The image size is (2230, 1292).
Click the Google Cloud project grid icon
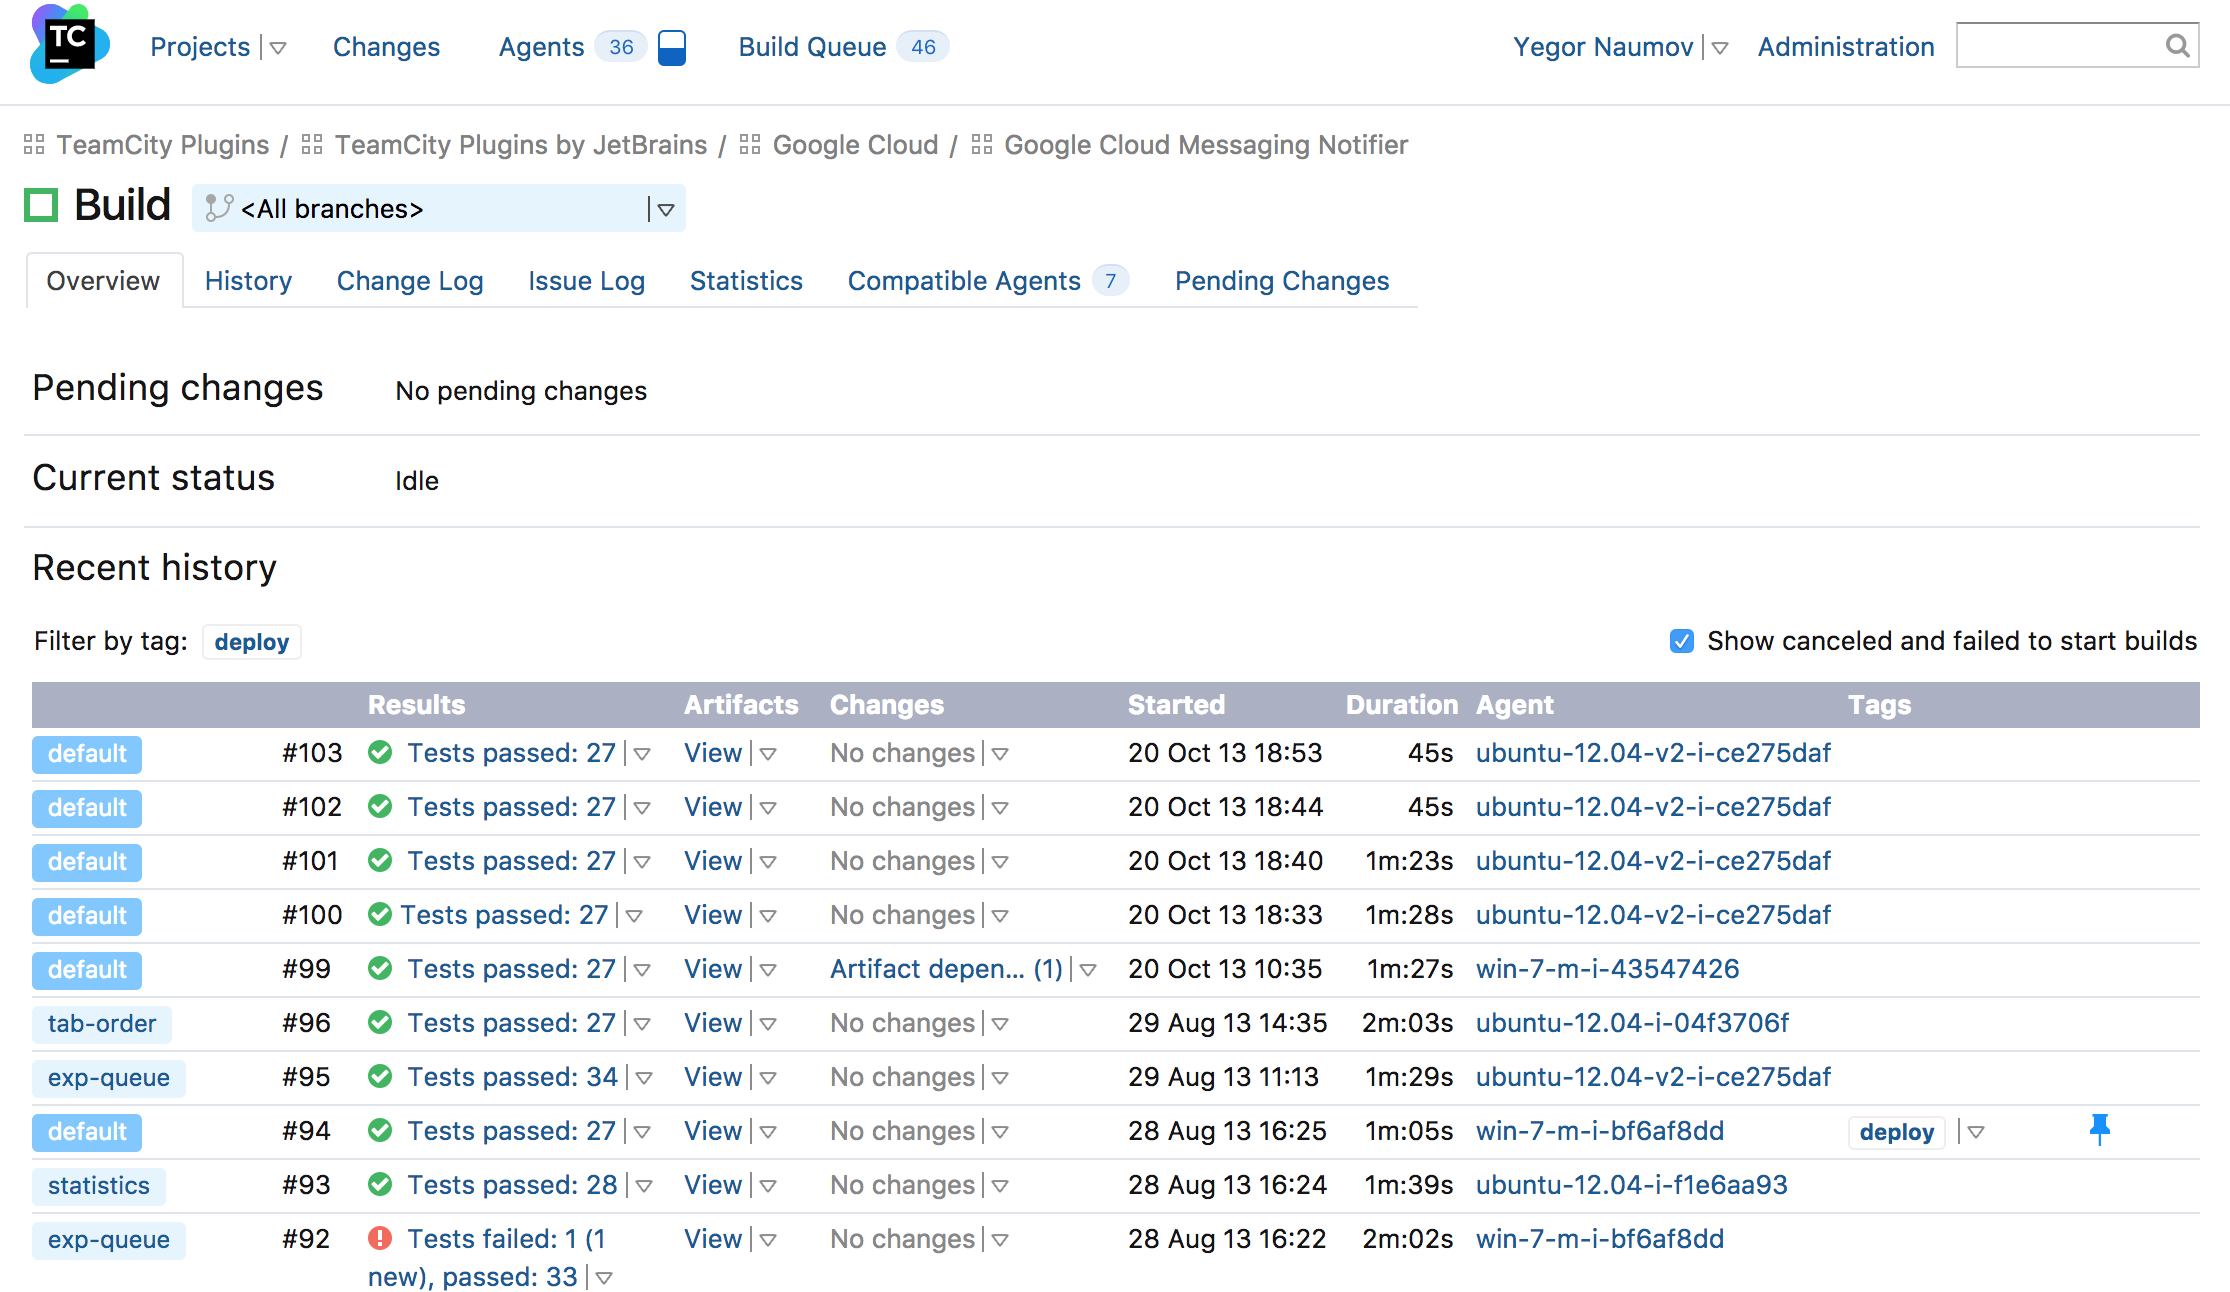coord(750,145)
